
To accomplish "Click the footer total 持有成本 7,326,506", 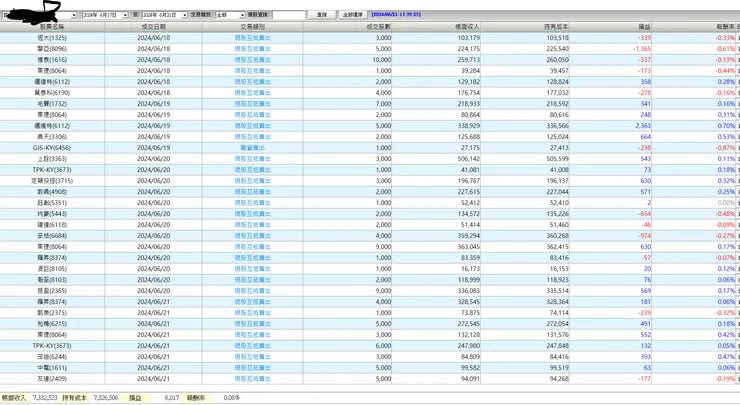I will point(106,398).
